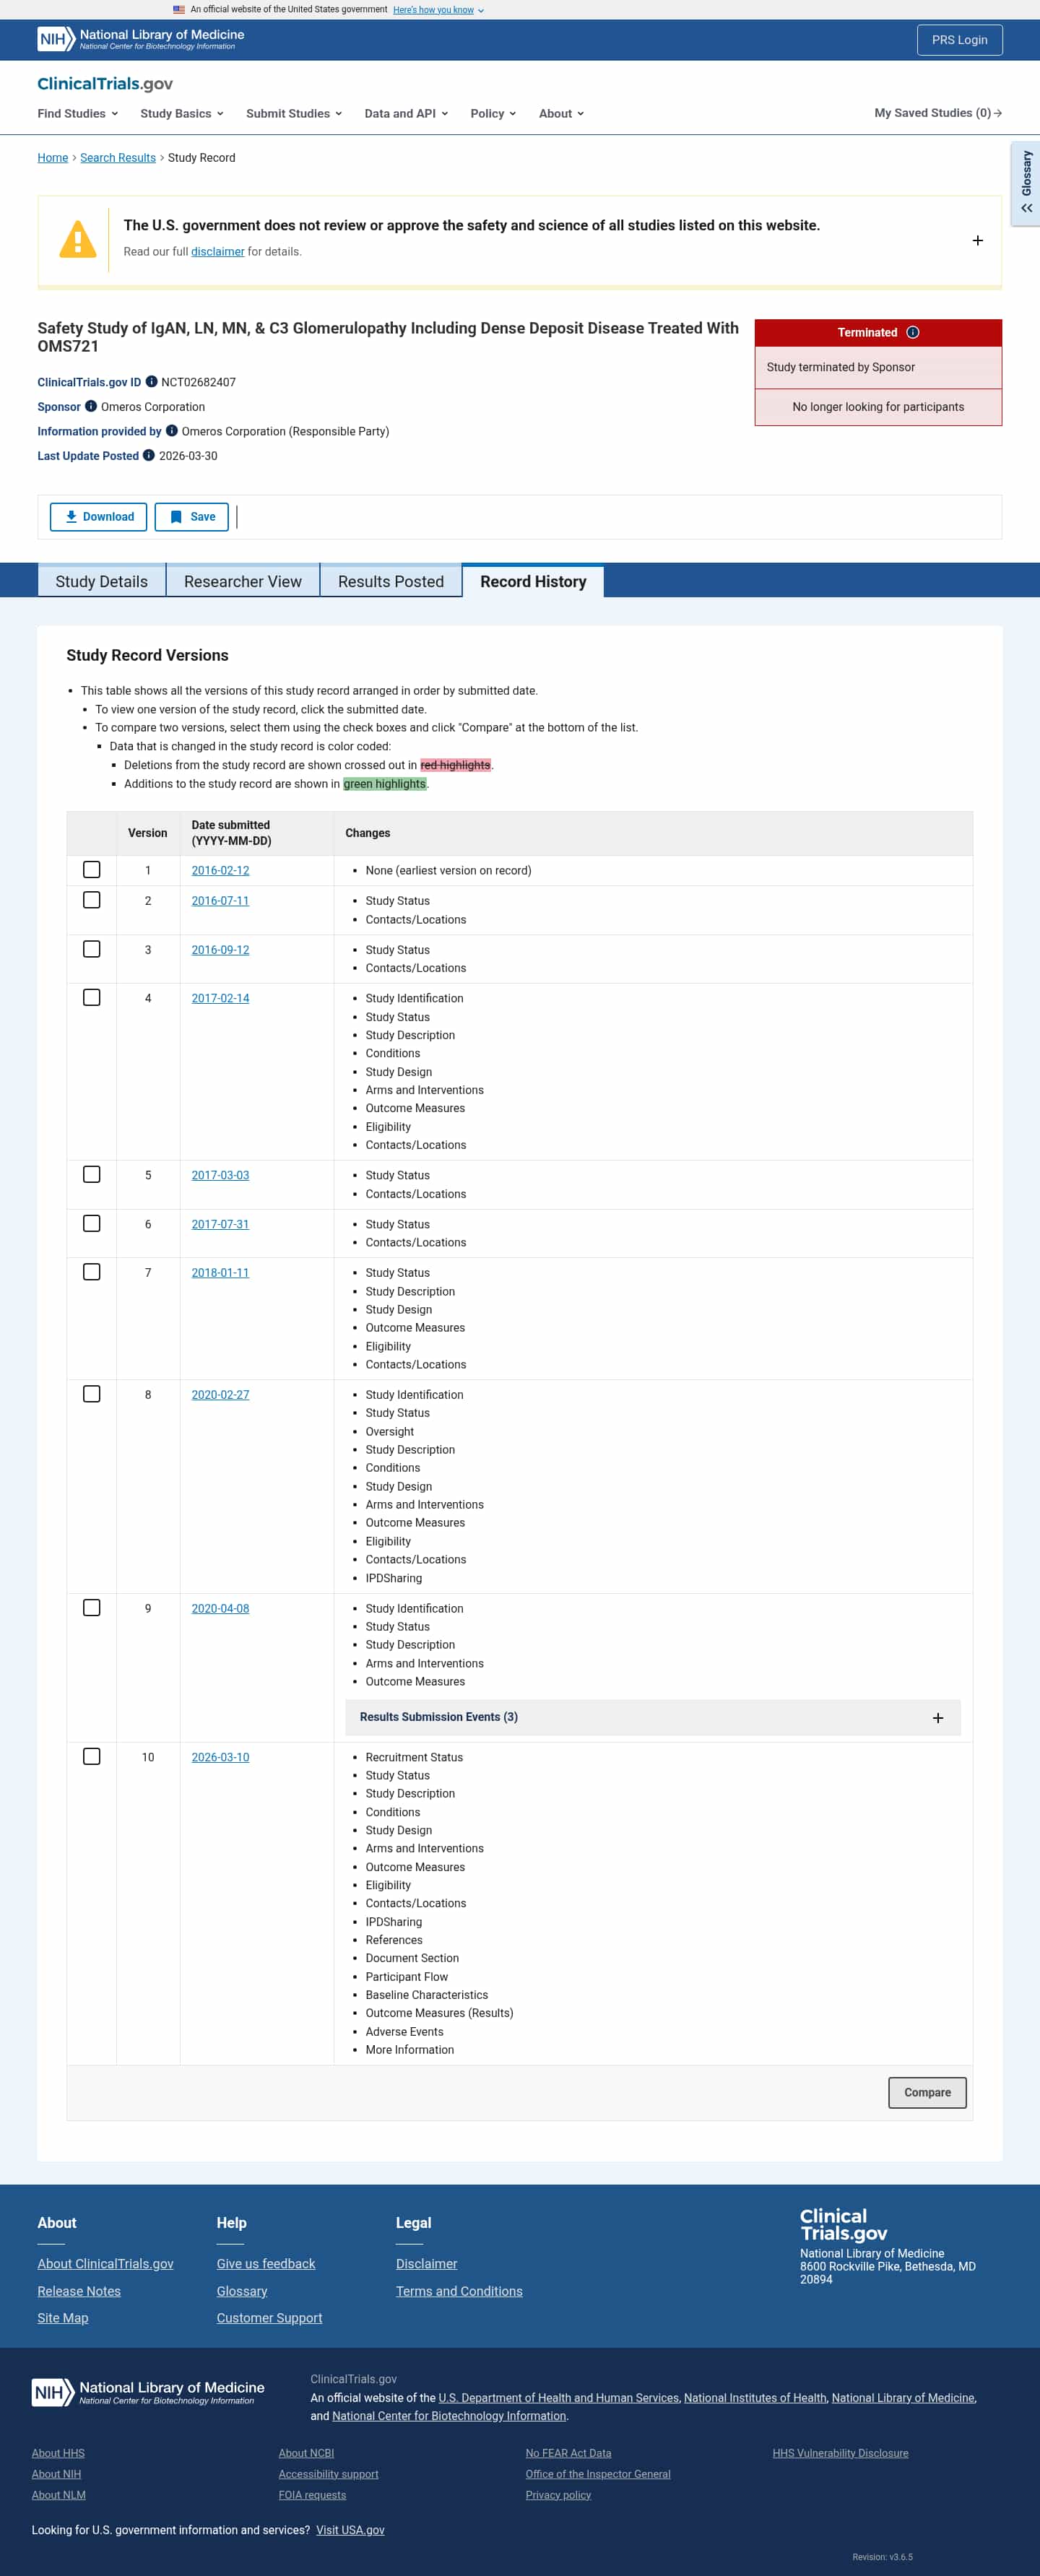Click the info icon in Terminated status banner
The width and height of the screenshot is (1040, 2576).
(x=912, y=332)
